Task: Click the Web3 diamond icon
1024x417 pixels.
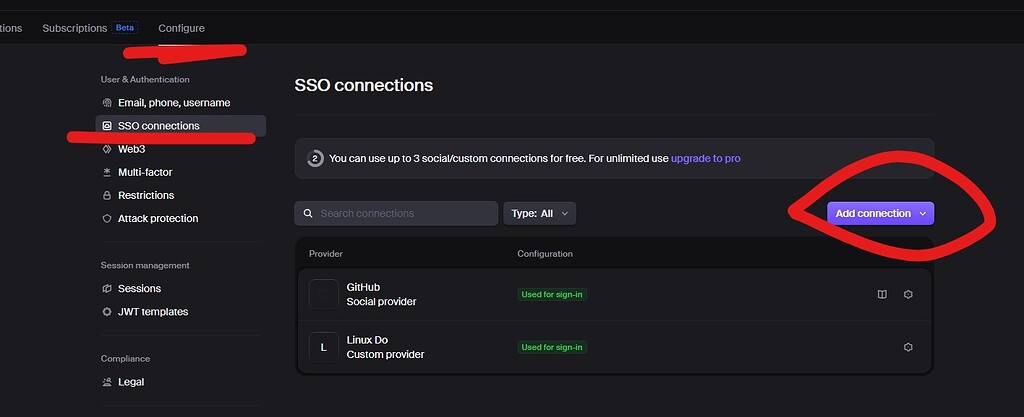Action: click(107, 149)
